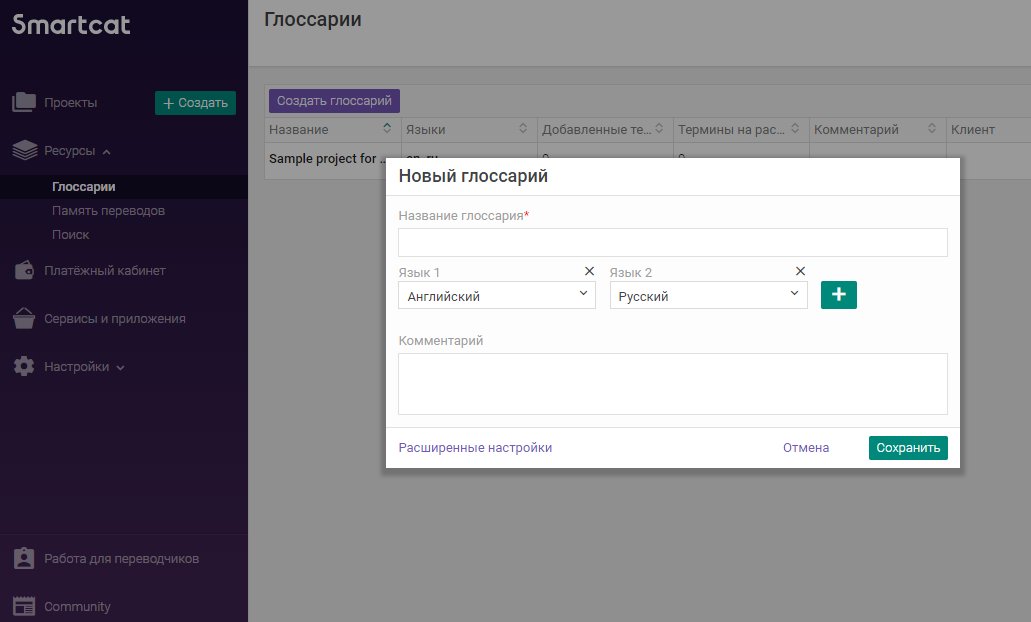Screen dimensions: 1031x622
Task: Clear Язык 1 using its X icon
Action: tap(589, 270)
